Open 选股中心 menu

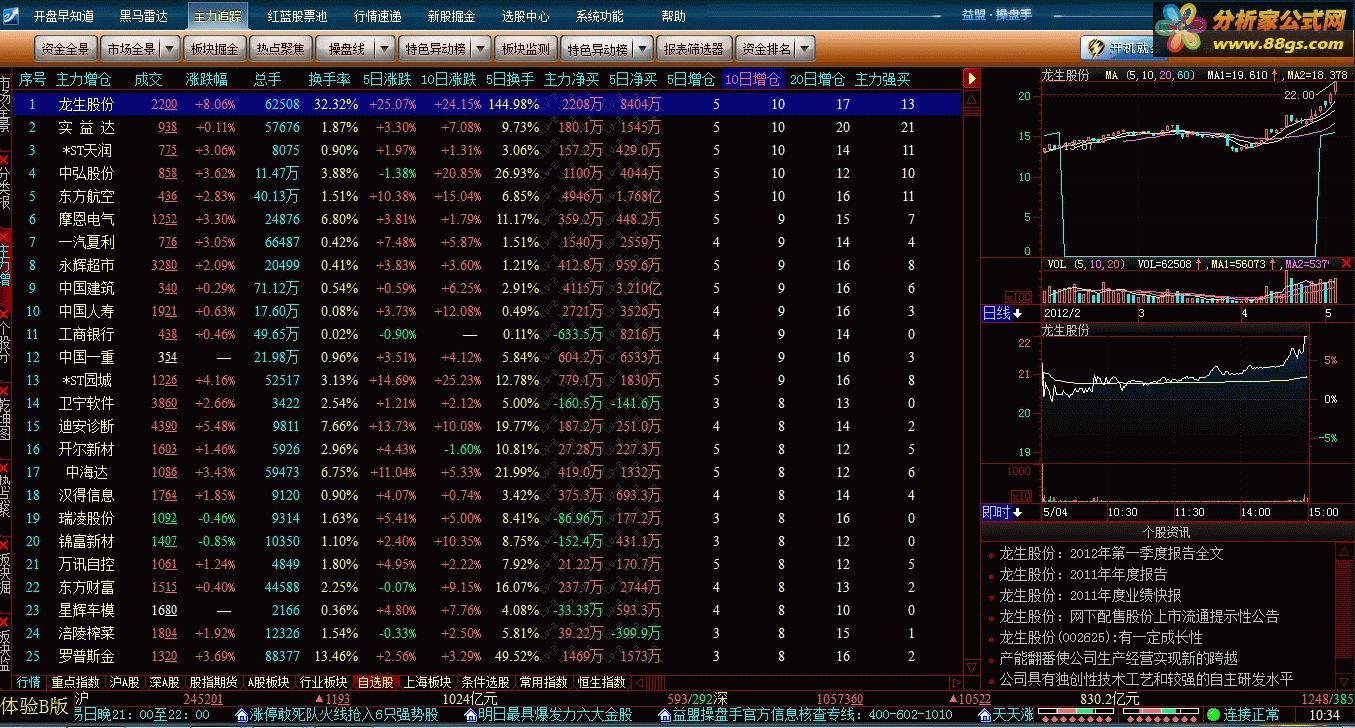(x=526, y=16)
